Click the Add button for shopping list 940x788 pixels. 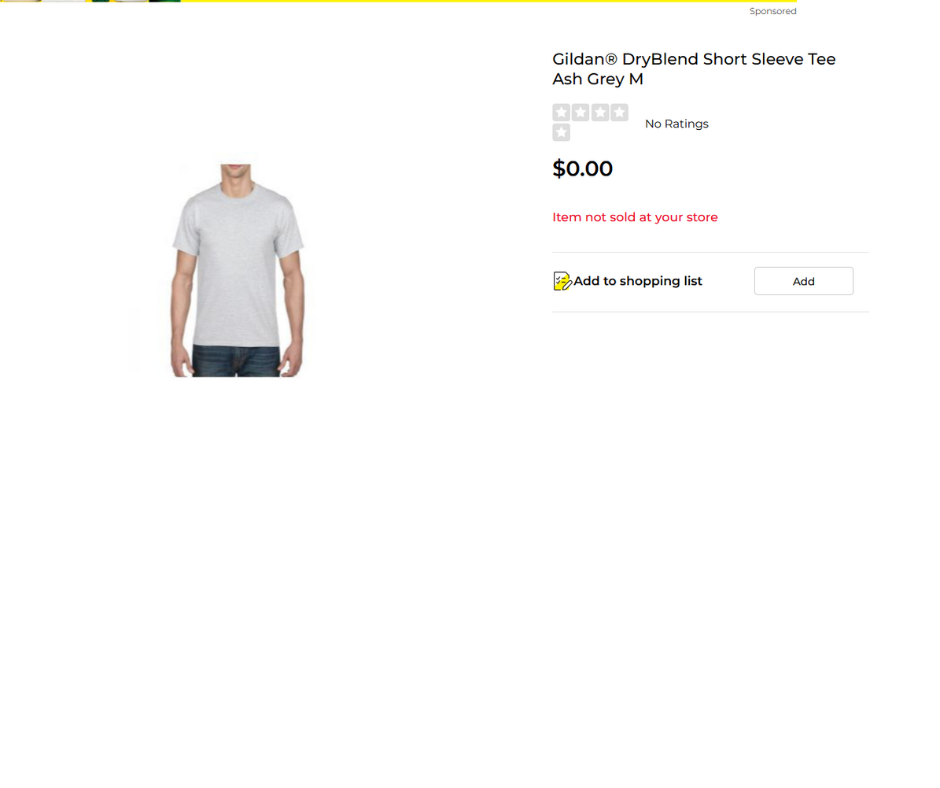[x=803, y=281]
